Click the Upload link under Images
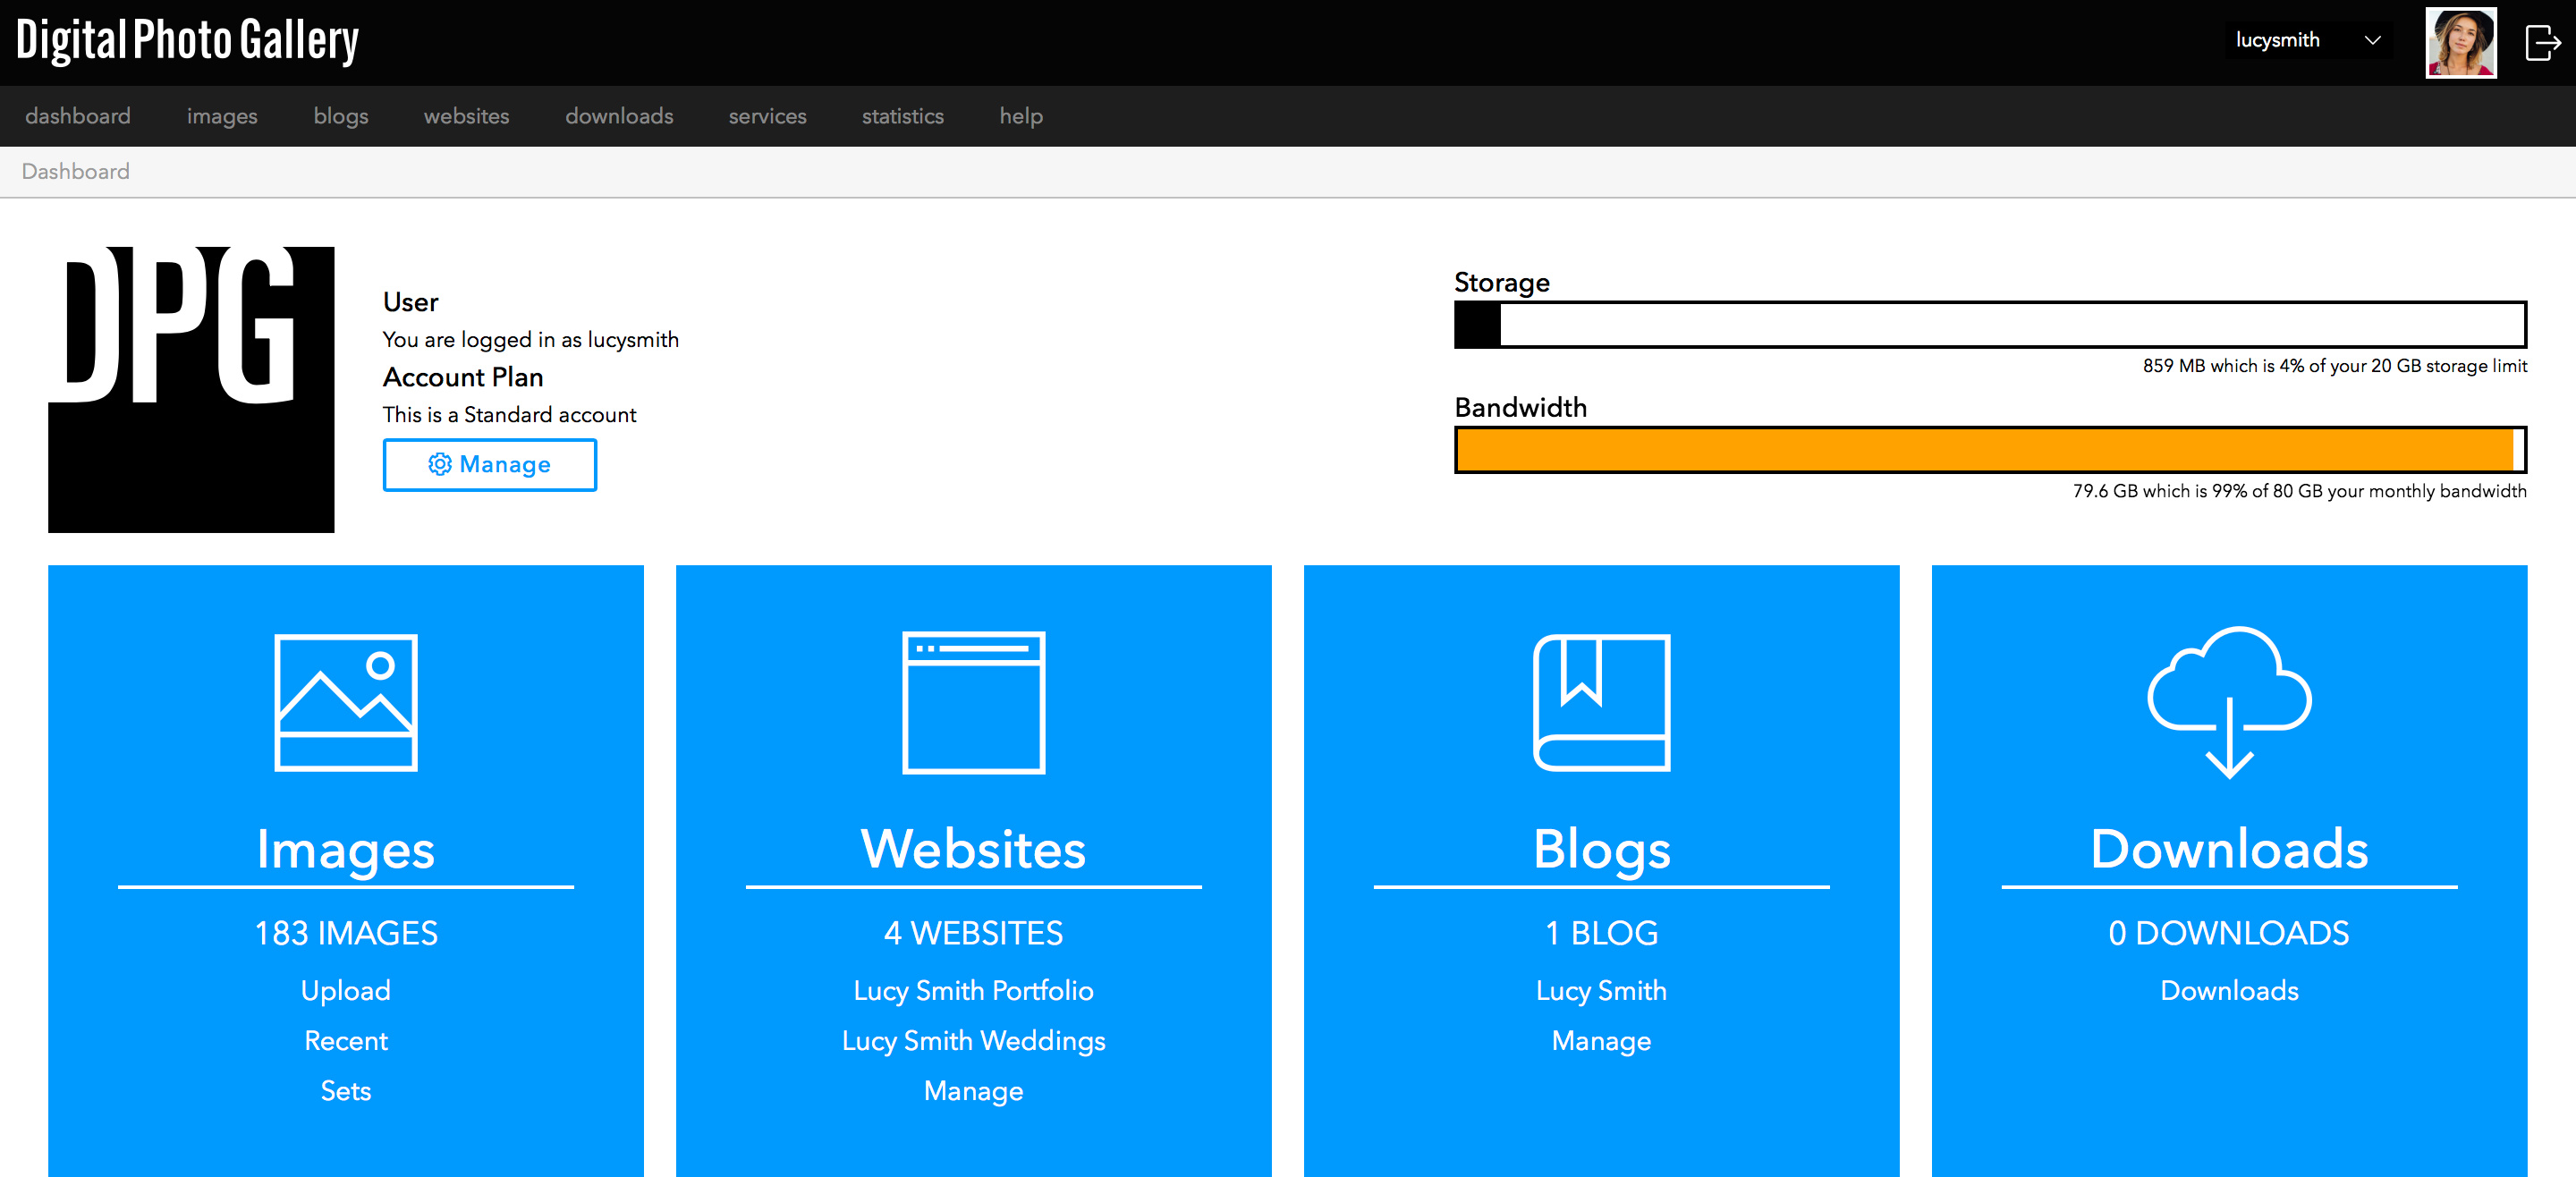 [x=346, y=990]
